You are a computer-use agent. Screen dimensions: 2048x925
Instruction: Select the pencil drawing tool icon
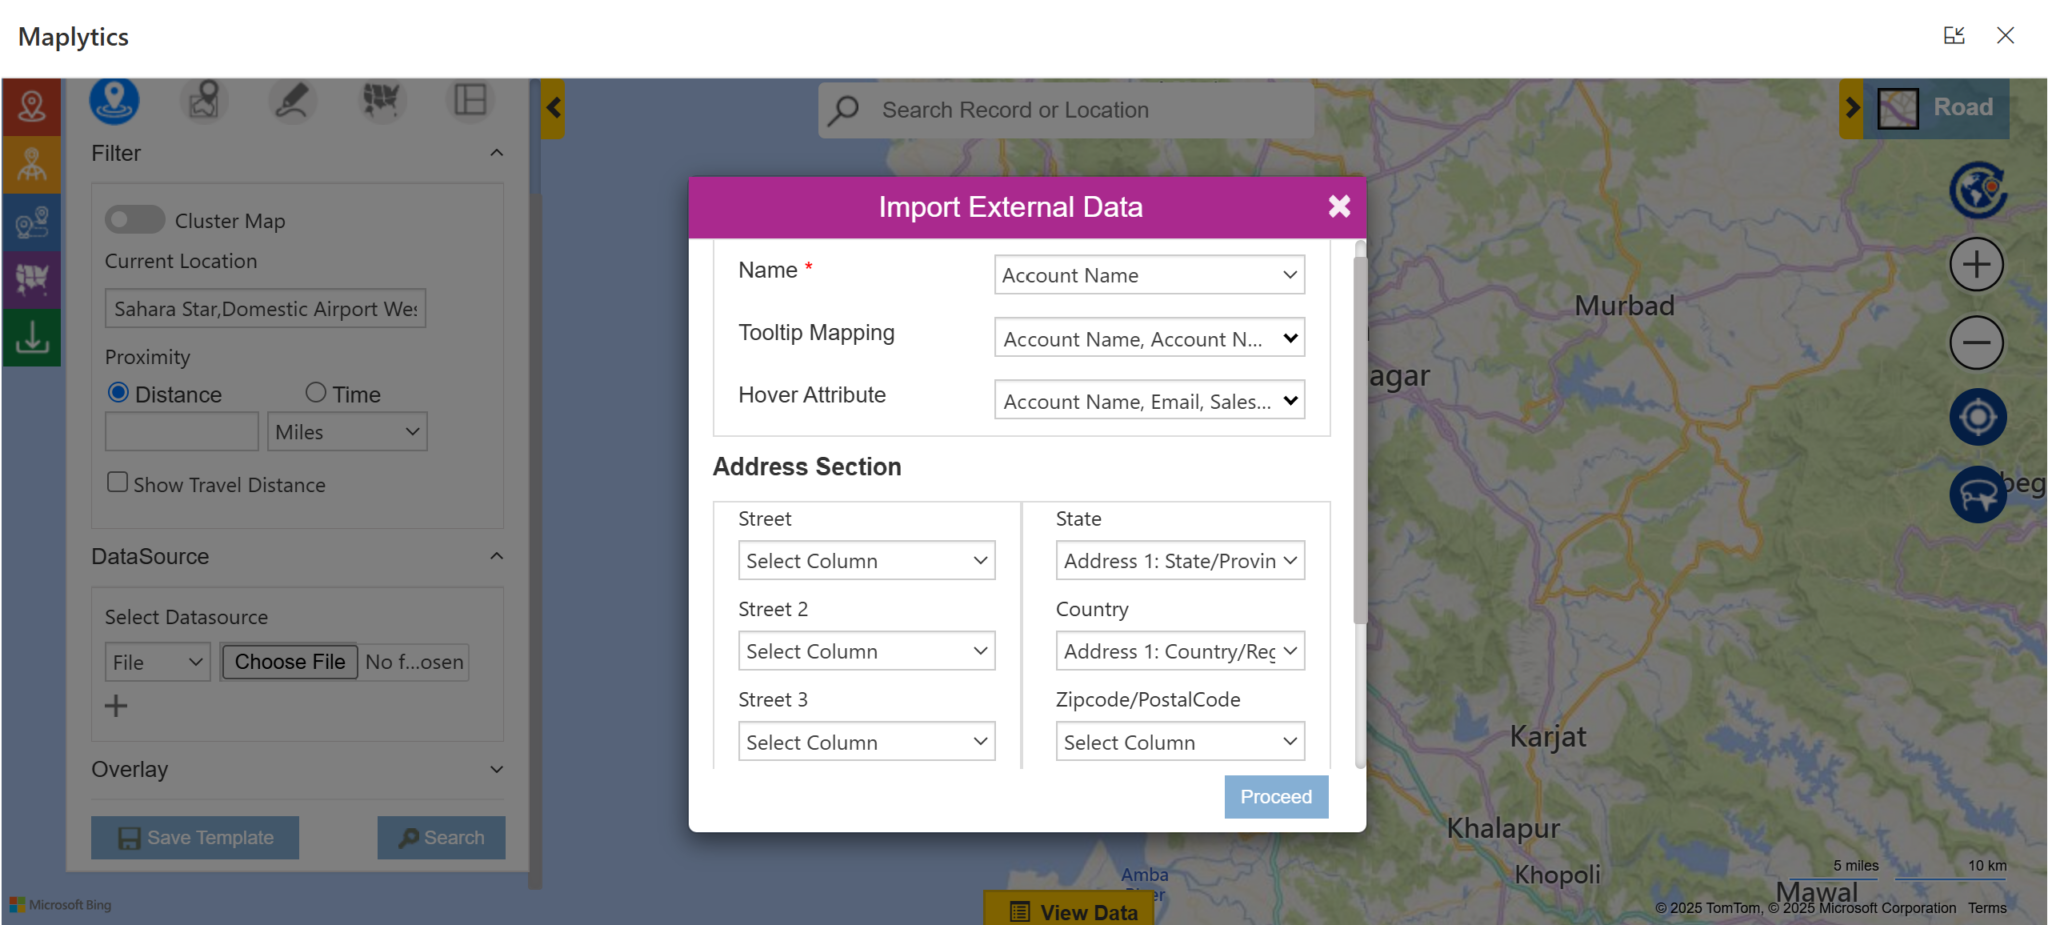[x=292, y=101]
